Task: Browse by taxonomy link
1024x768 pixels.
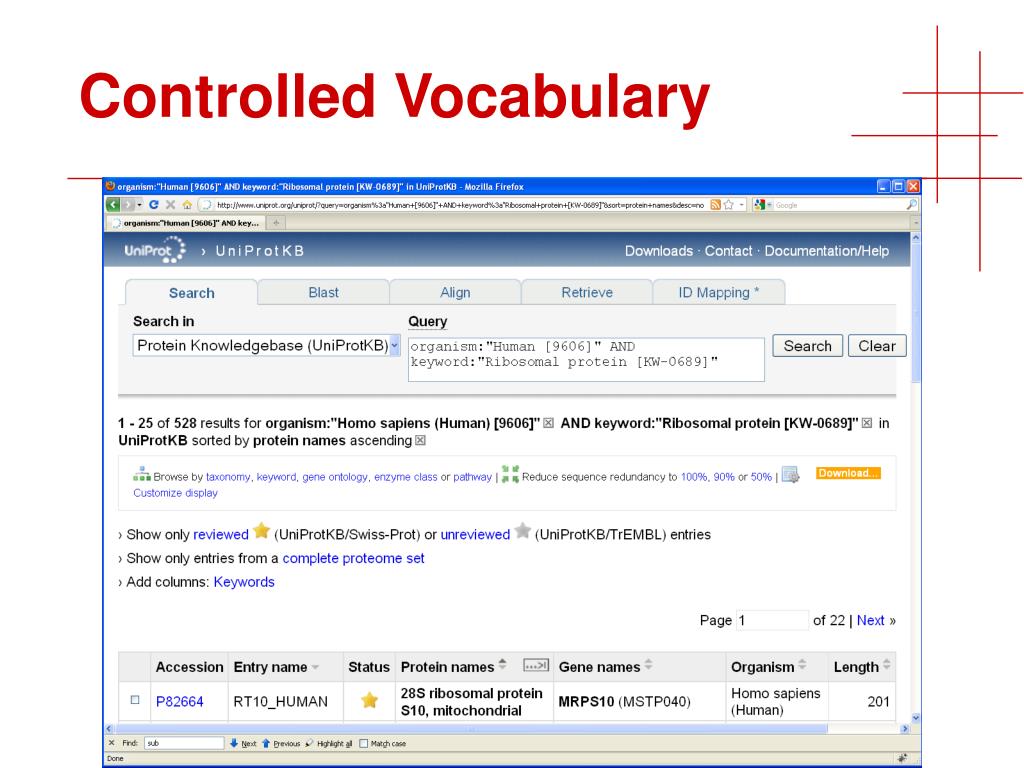Action: [228, 477]
